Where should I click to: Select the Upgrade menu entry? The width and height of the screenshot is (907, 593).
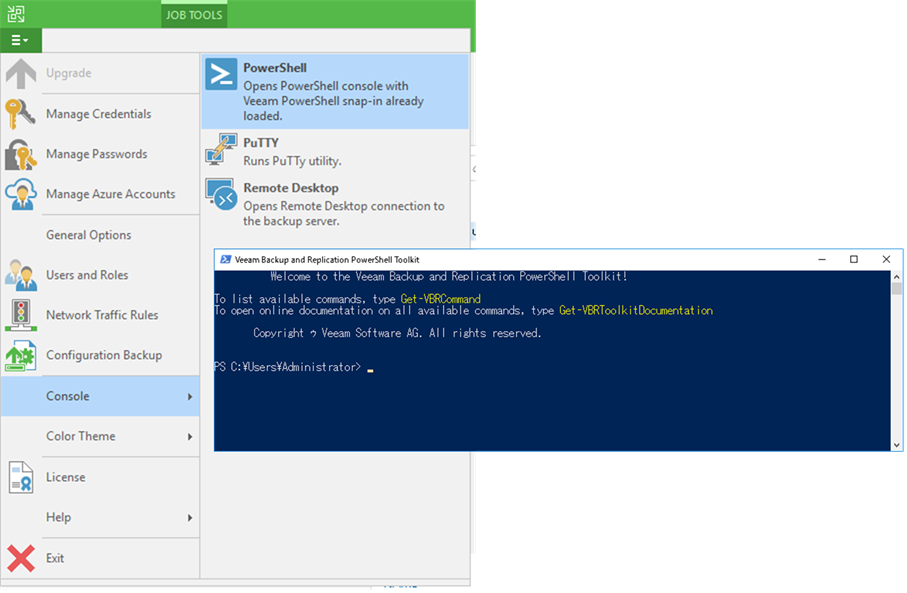(100, 73)
